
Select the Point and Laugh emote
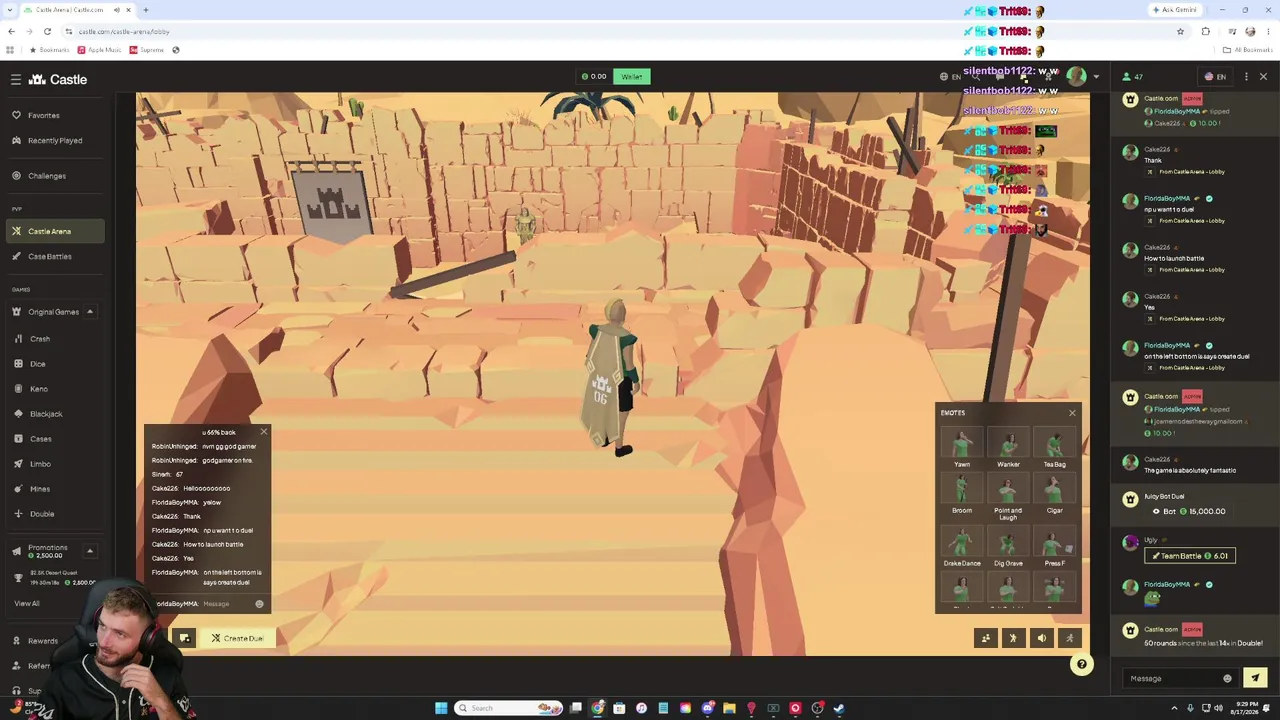pos(1008,497)
